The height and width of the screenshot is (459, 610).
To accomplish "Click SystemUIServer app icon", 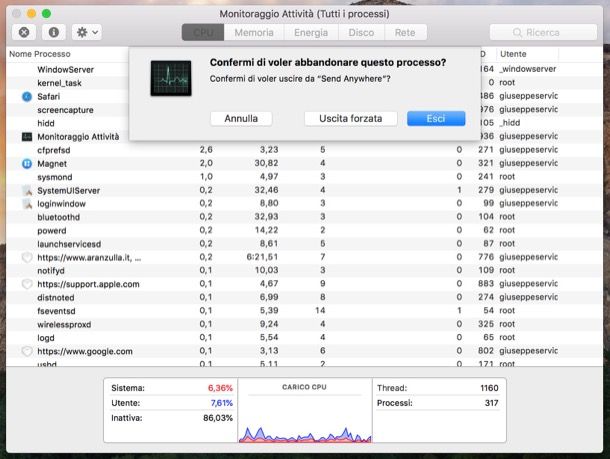I will click(27, 191).
